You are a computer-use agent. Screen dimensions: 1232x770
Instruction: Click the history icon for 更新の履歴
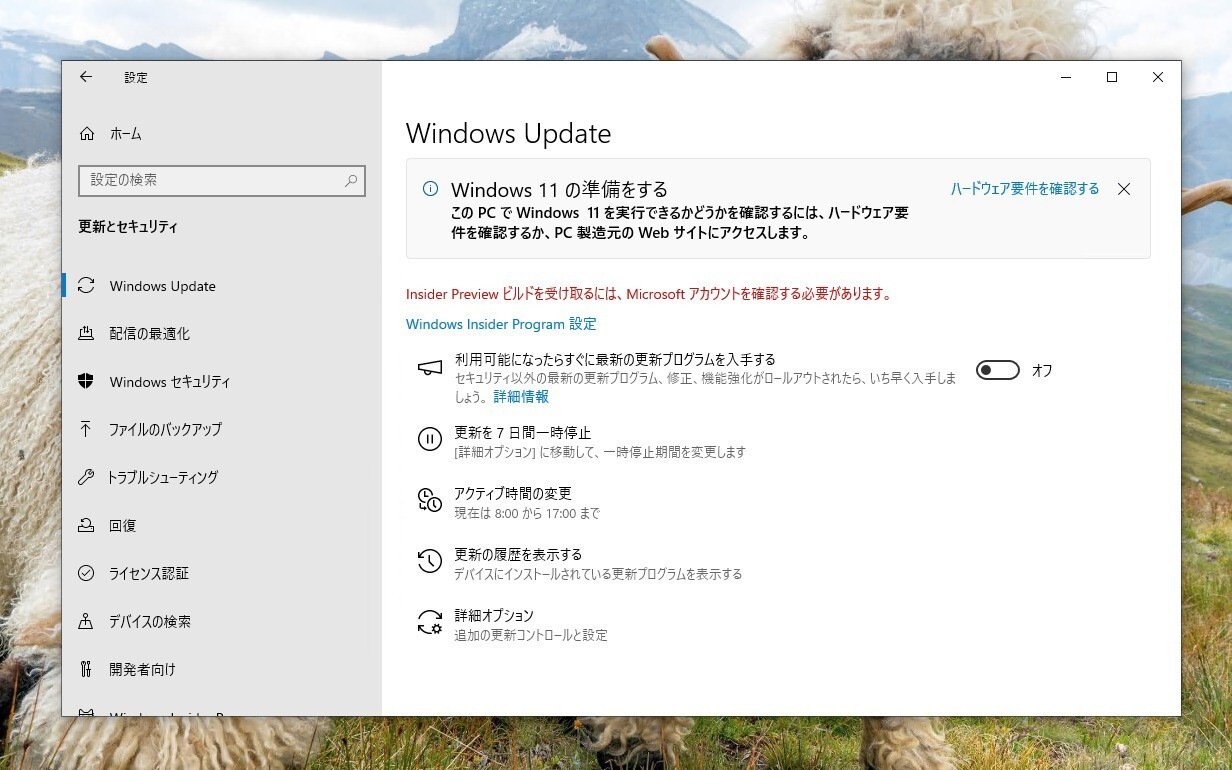point(429,561)
